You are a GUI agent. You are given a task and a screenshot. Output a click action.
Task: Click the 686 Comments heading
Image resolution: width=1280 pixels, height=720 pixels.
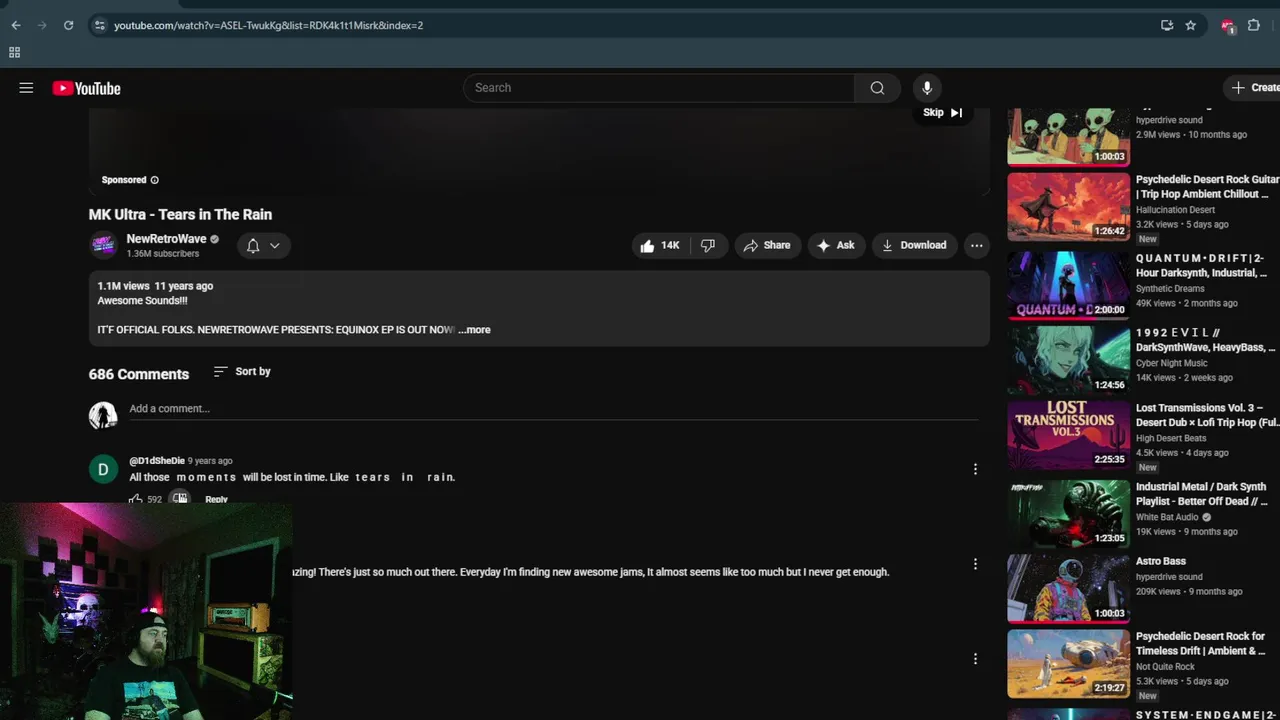pyautogui.click(x=139, y=374)
